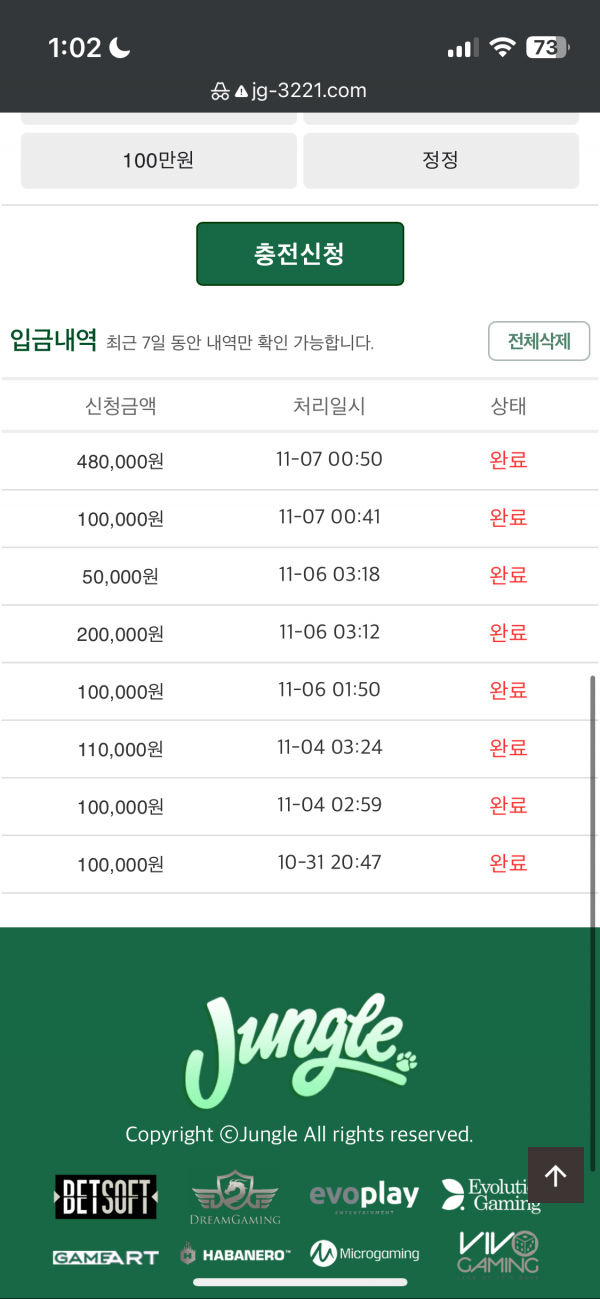Viewport: 600px width, 1299px height.
Task: Select the 상태 column header
Action: tap(508, 406)
